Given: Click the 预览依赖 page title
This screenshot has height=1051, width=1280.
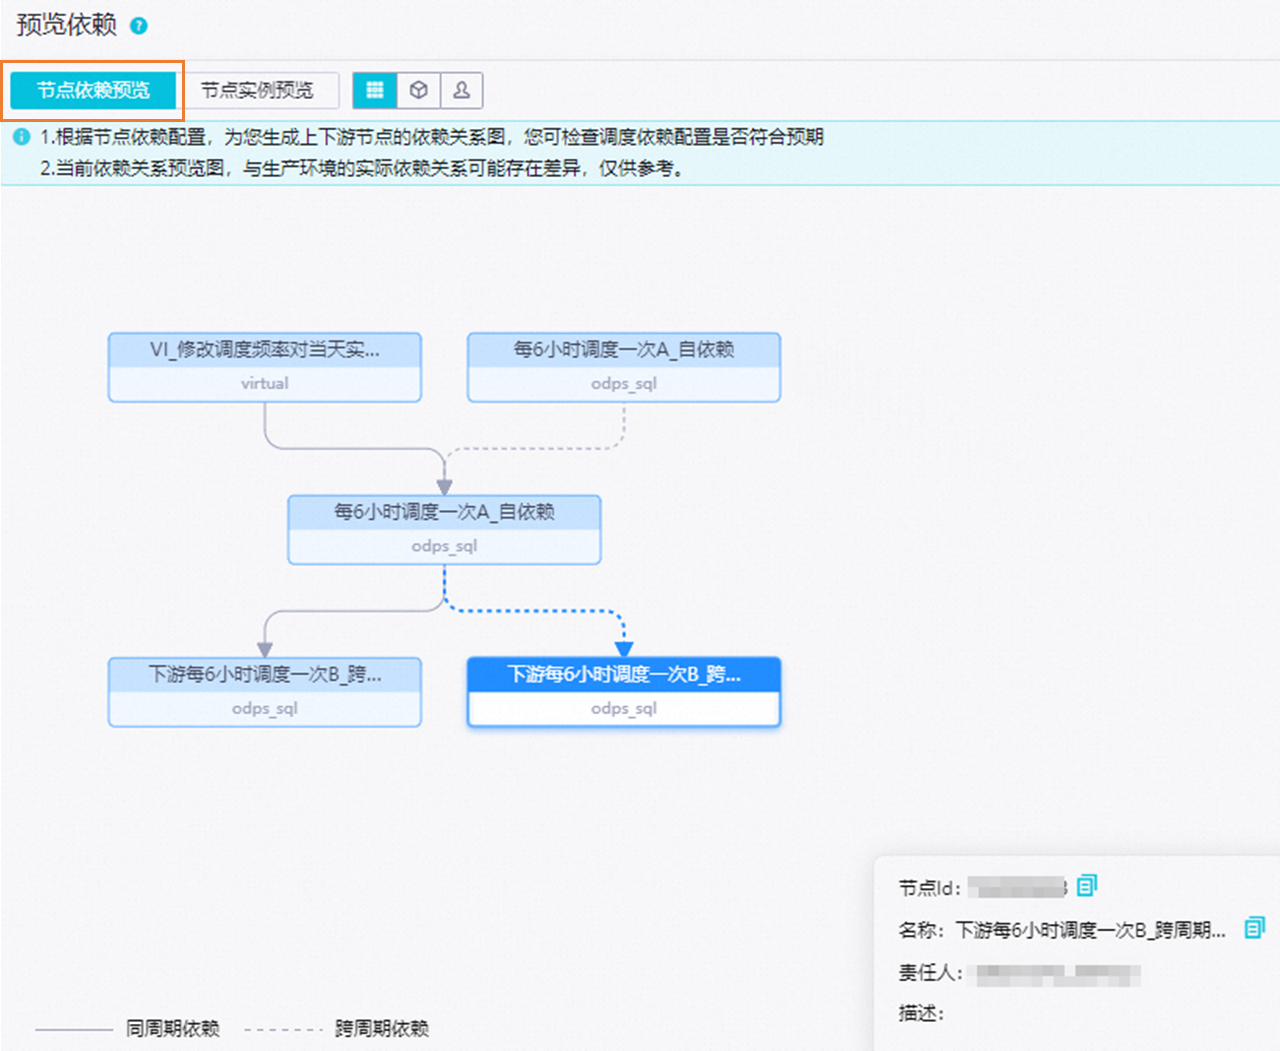Looking at the screenshot, I should click(x=67, y=25).
